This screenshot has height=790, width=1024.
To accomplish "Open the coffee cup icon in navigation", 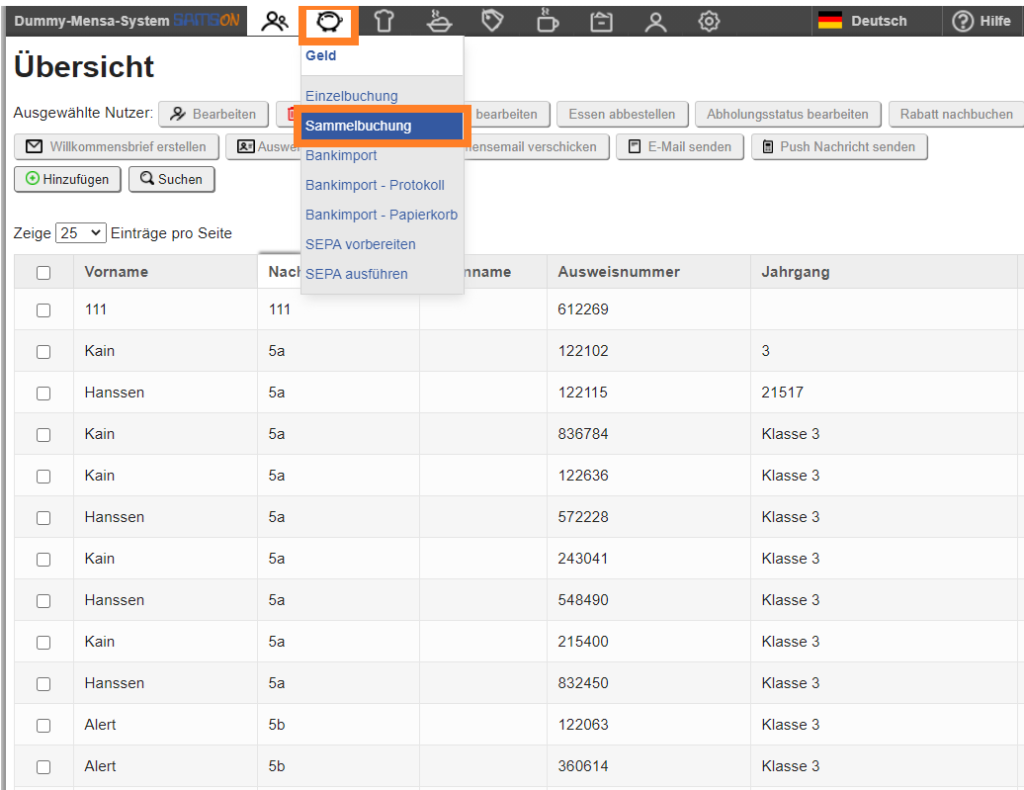I will pos(547,22).
